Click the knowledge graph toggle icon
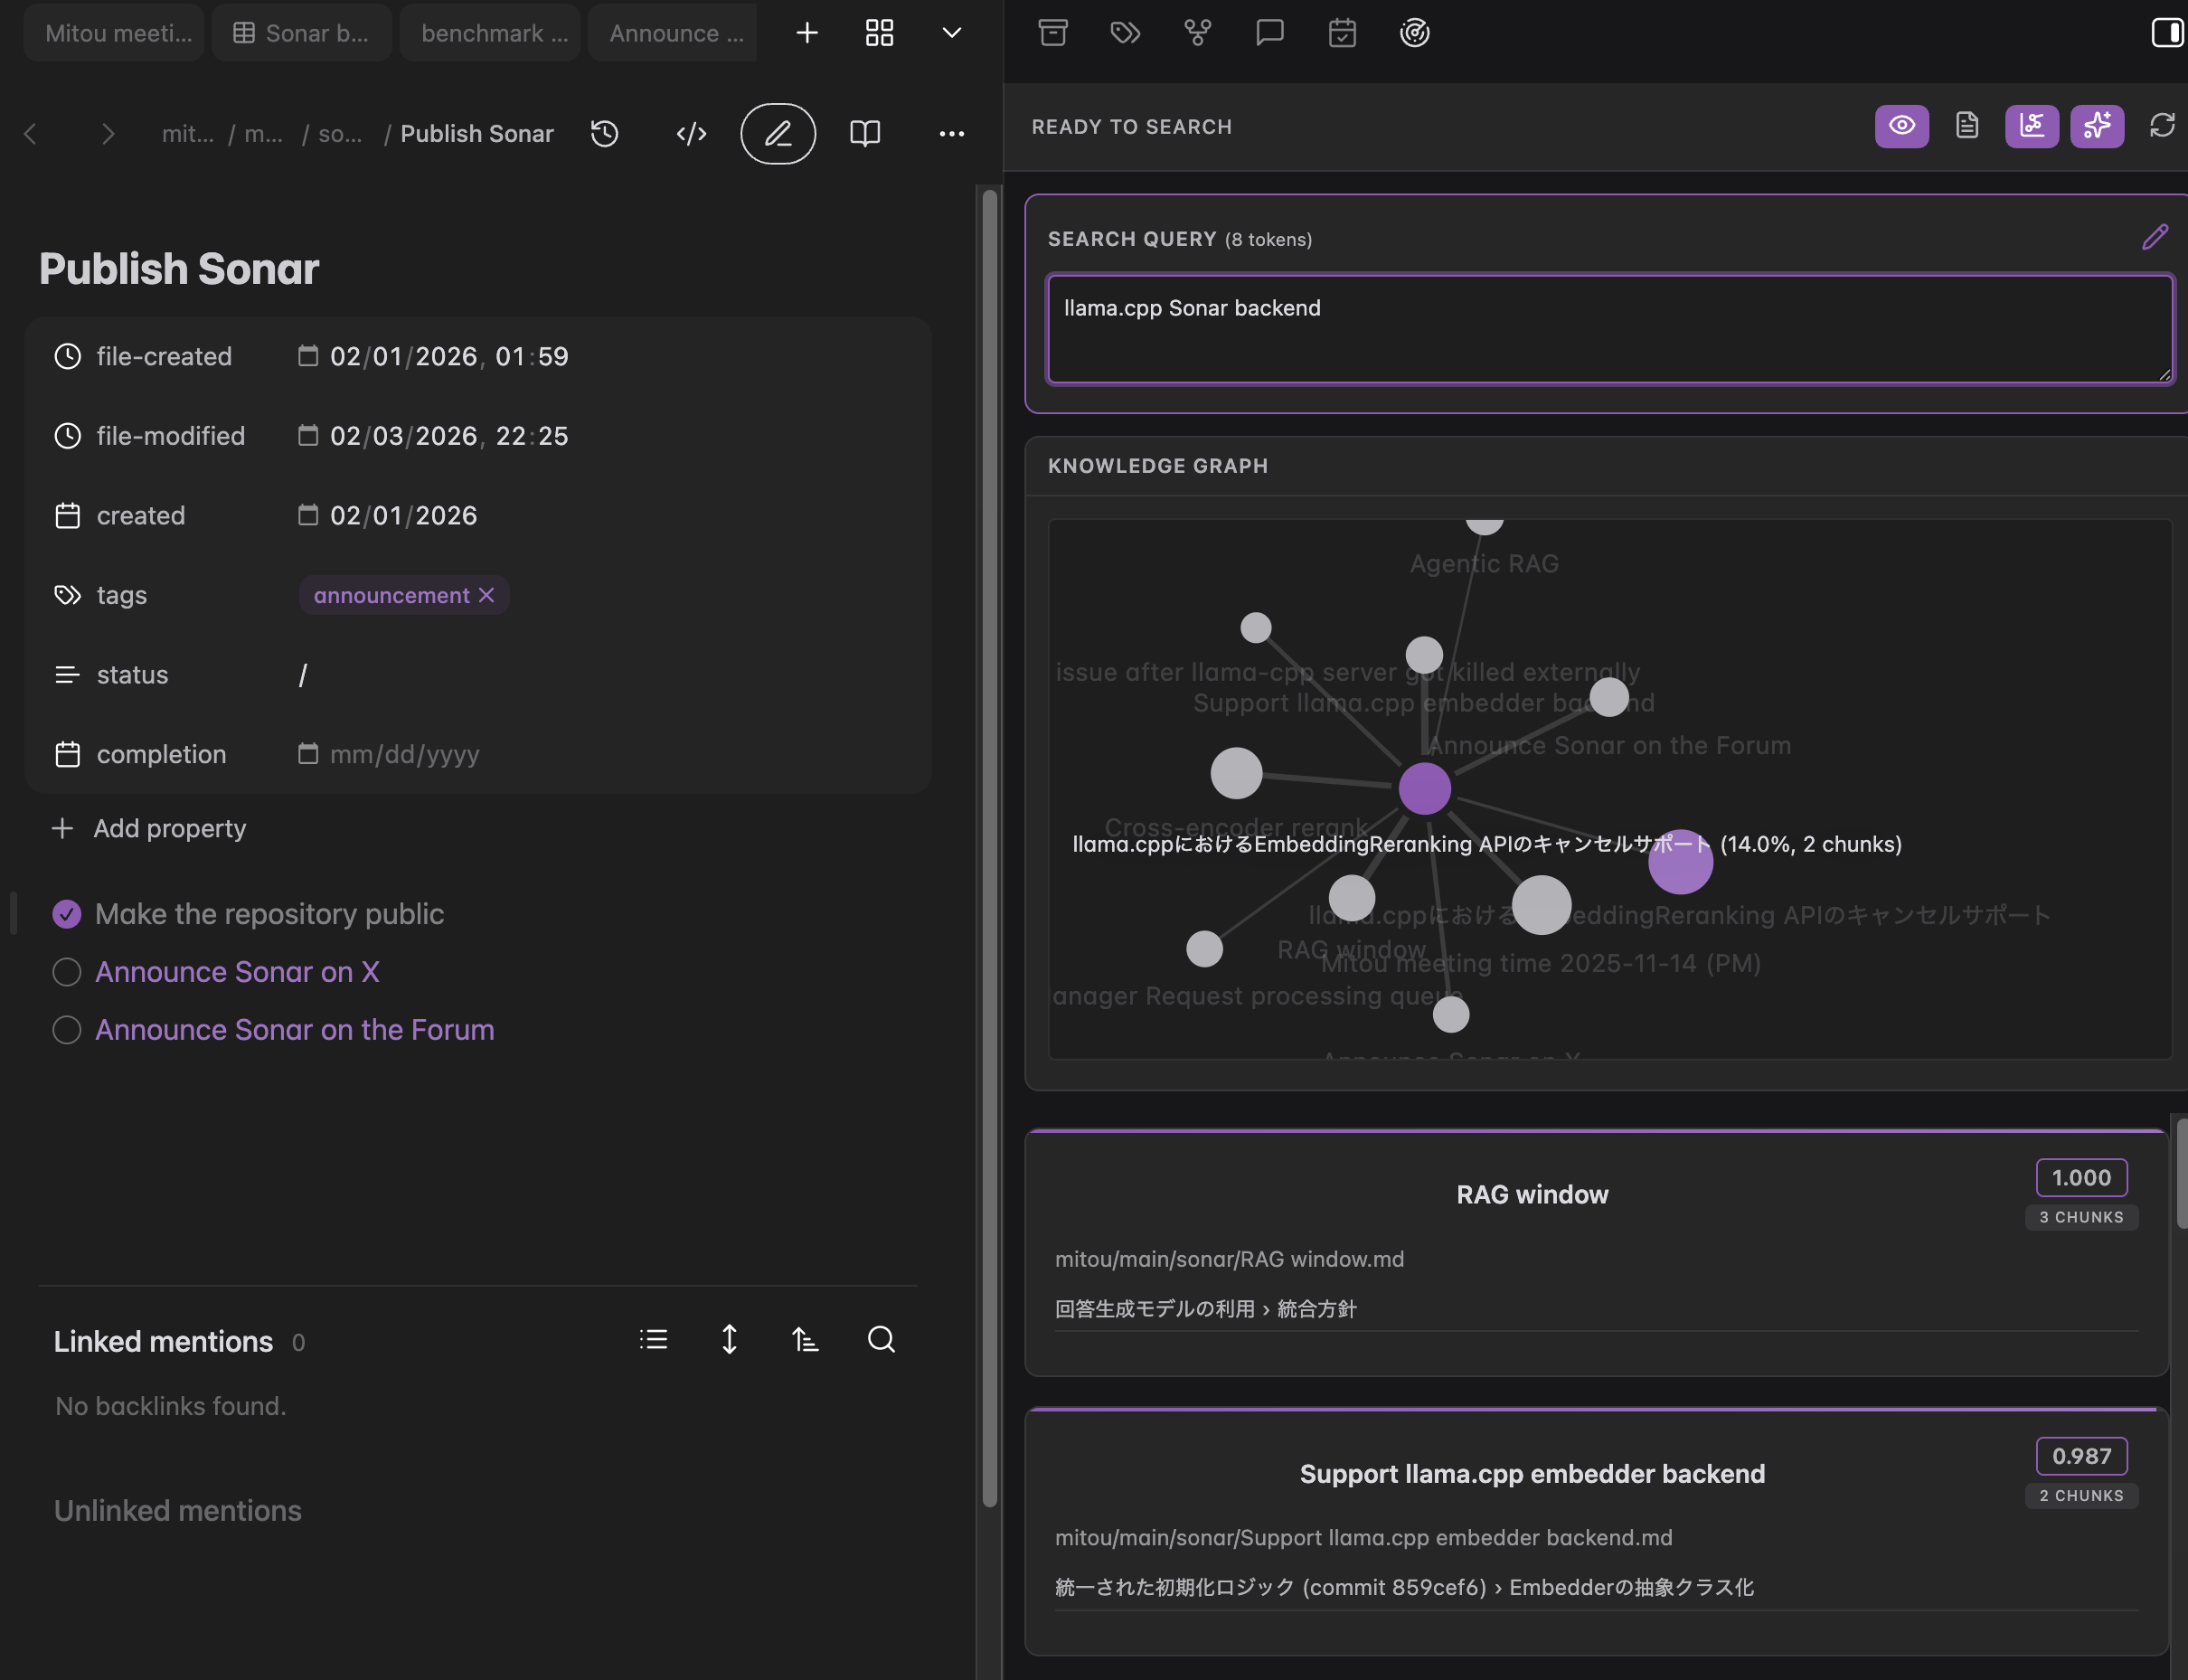This screenshot has height=1680, width=2188. pos(2031,126)
